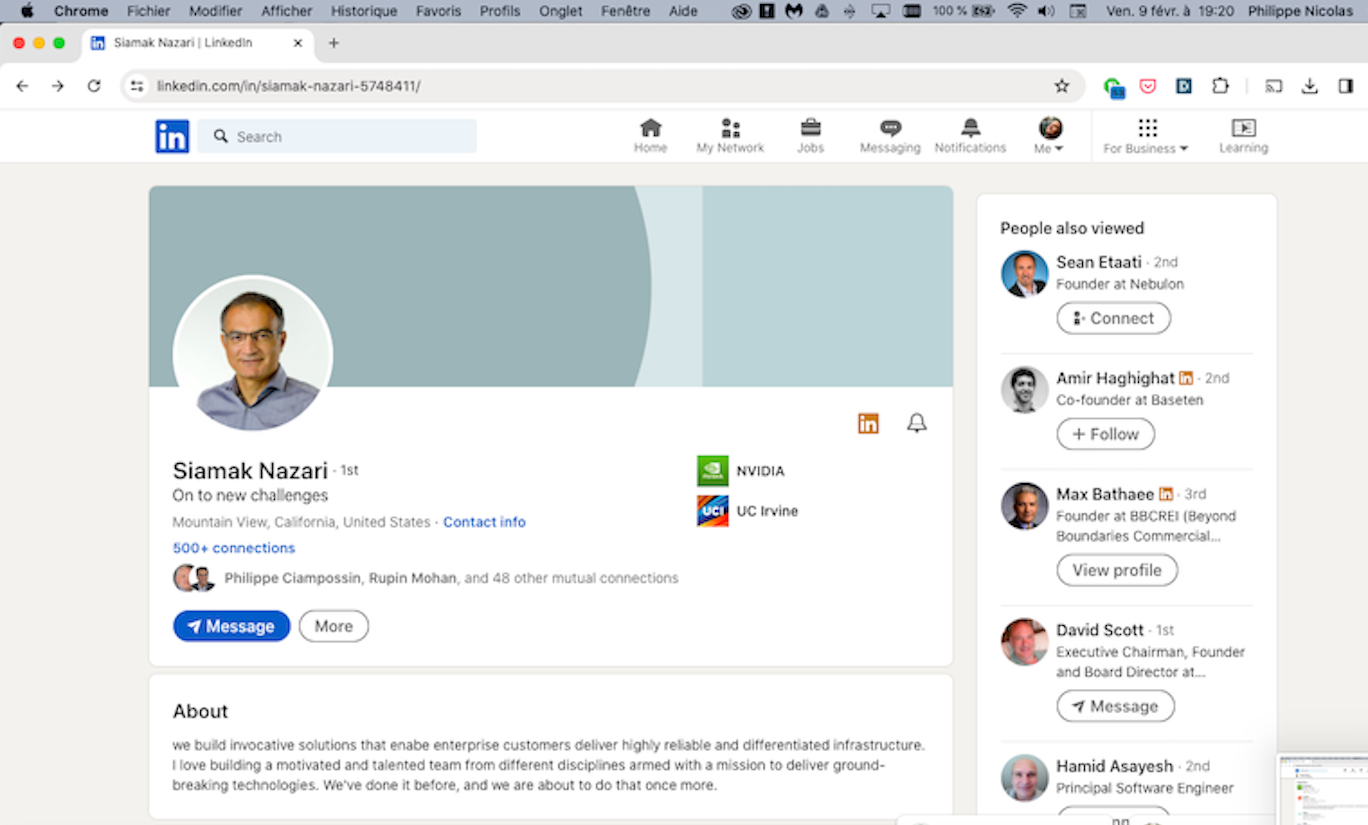The image size is (1368, 825).
Task: Click the date and time in menu bar
Action: [x=1170, y=11]
